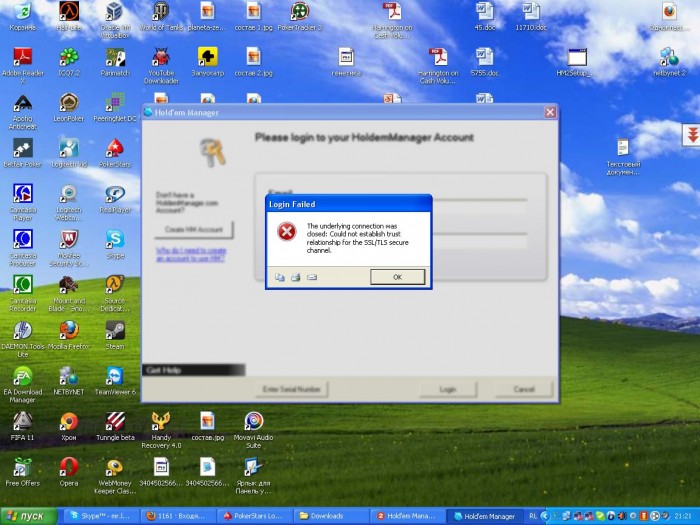
Task: Click Create HM Account button
Action: click(194, 229)
